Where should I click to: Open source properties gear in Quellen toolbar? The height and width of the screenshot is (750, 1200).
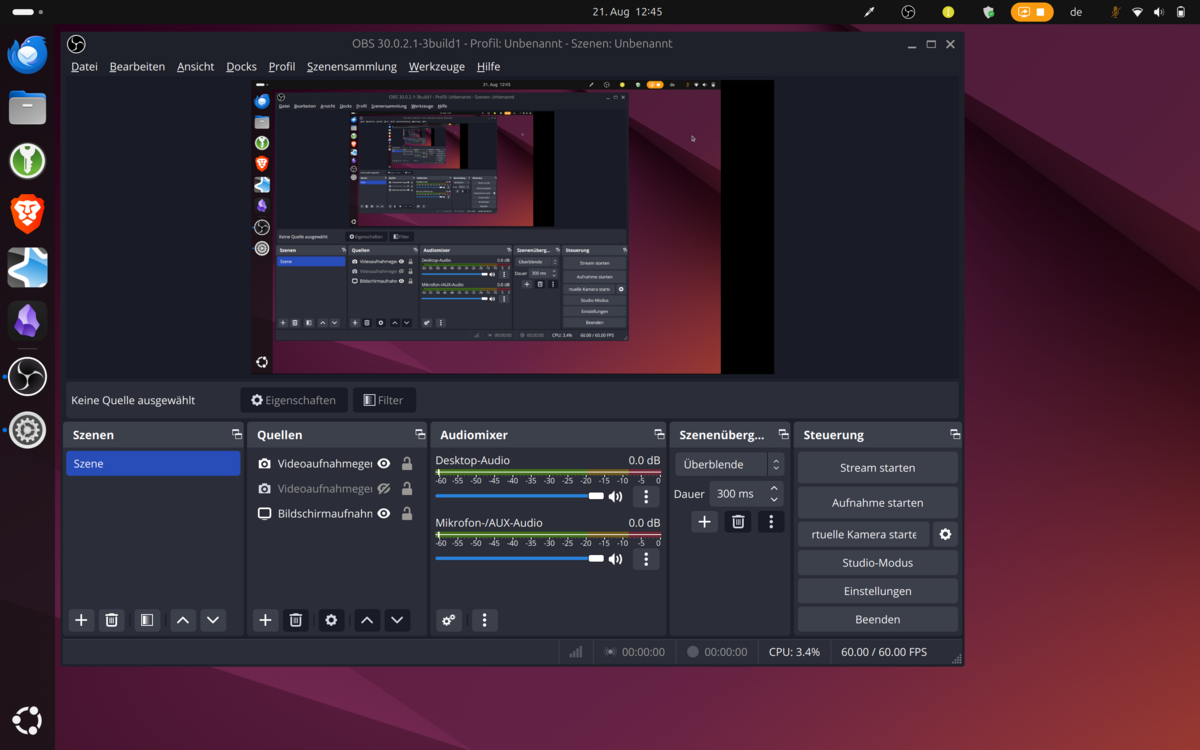coord(331,620)
